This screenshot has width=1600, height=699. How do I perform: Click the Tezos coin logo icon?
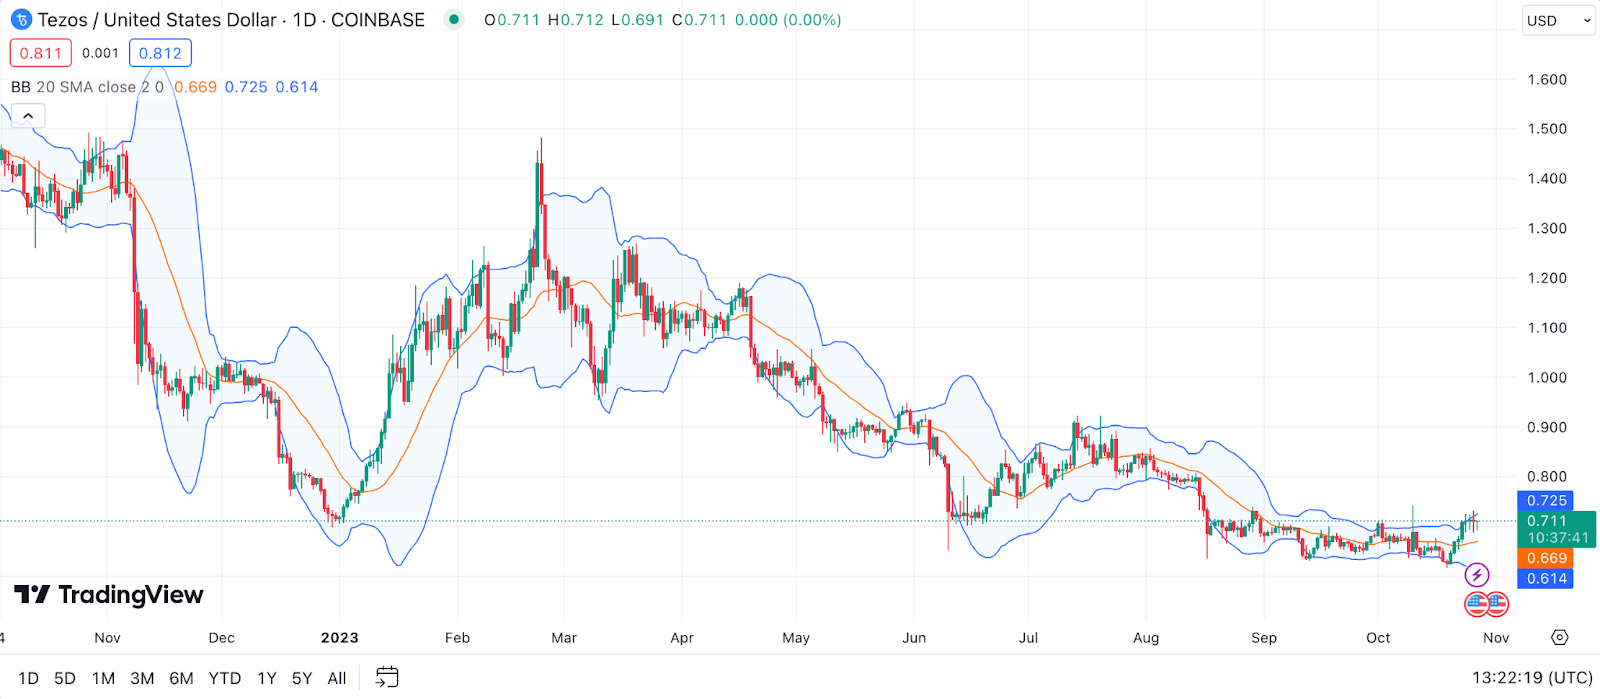coord(21,20)
